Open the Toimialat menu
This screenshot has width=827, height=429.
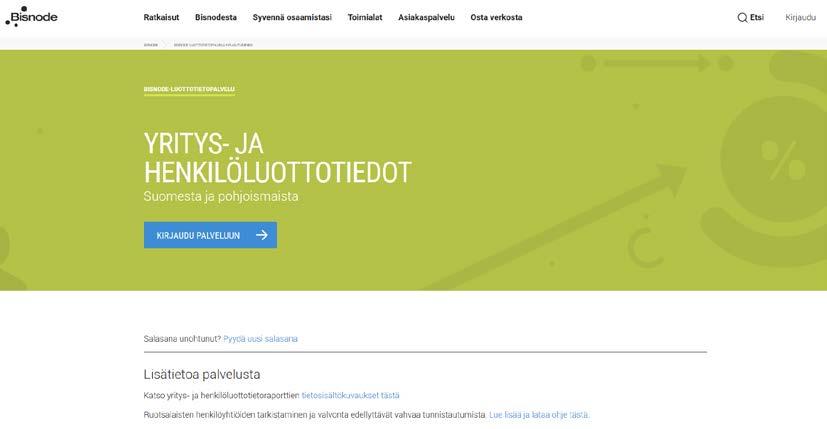(365, 17)
